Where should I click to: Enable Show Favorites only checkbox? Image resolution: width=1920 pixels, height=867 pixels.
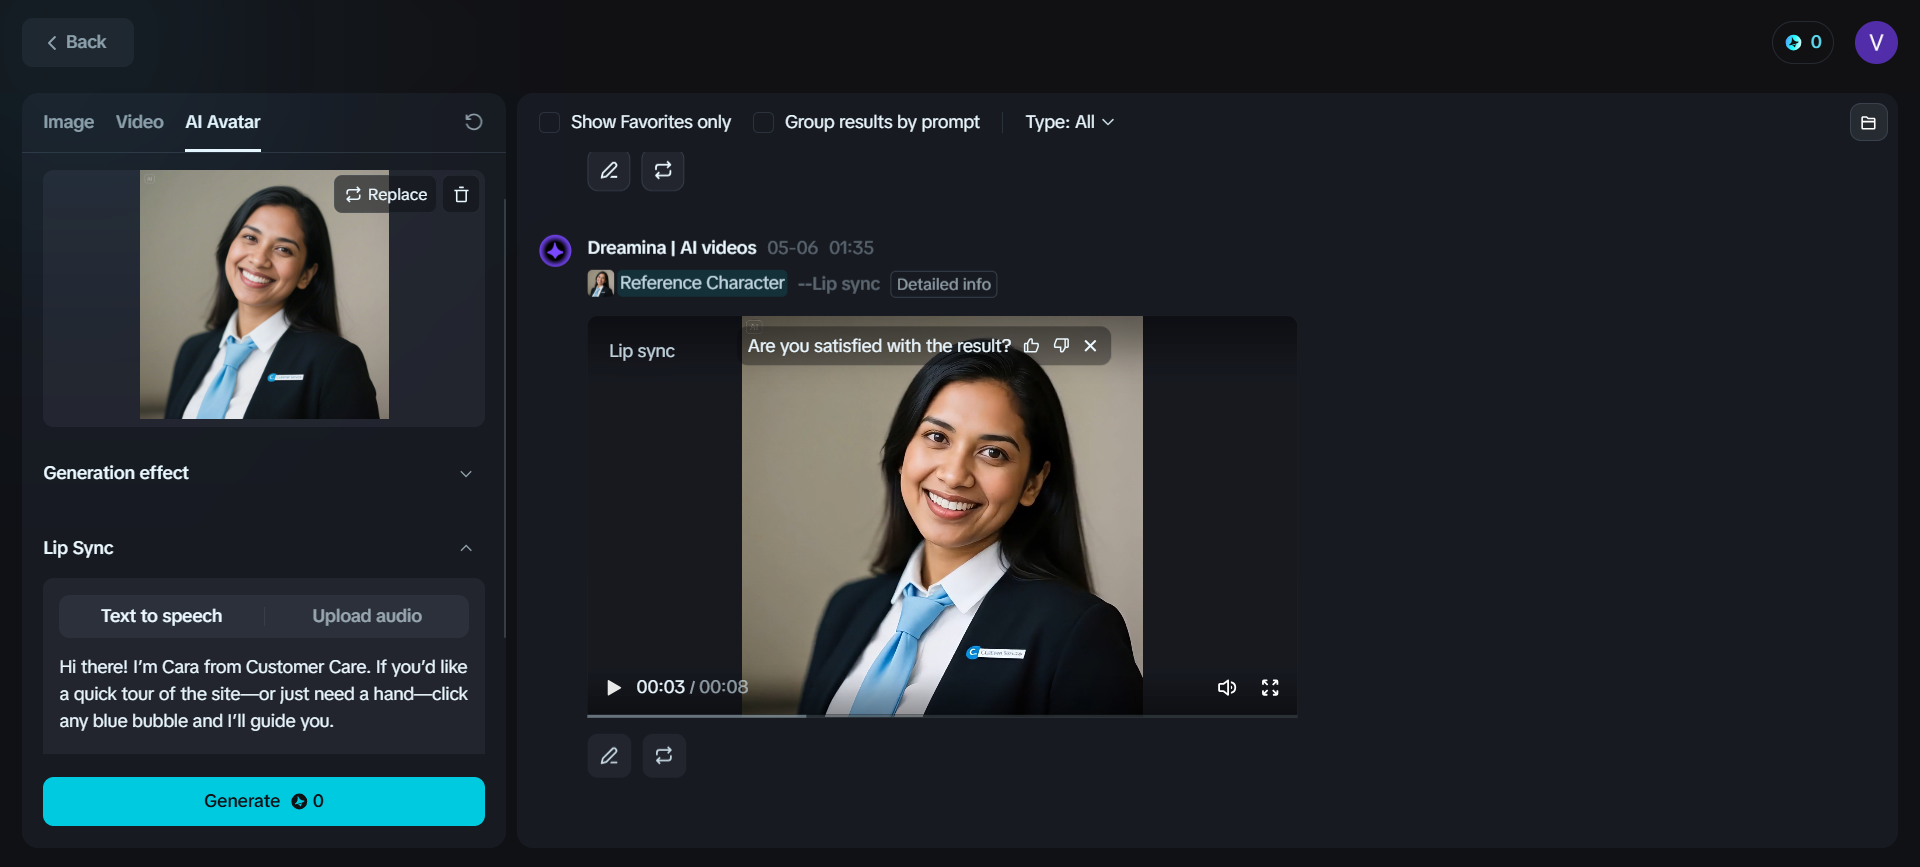[x=549, y=122]
